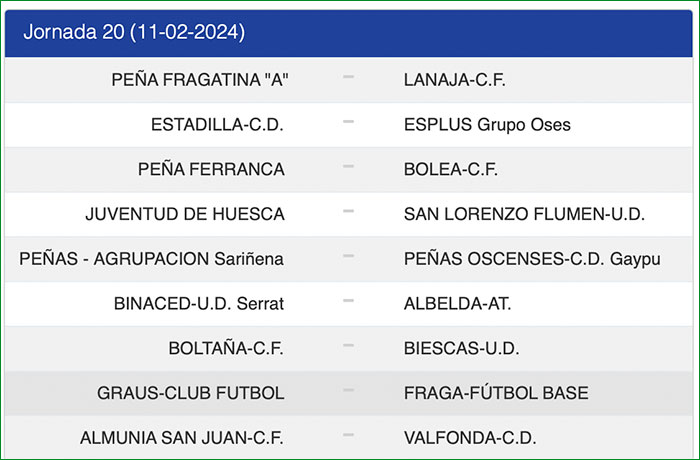Select SAN LORENZO FLUMEN-U.D. team
This screenshot has height=460, width=700.
[524, 214]
